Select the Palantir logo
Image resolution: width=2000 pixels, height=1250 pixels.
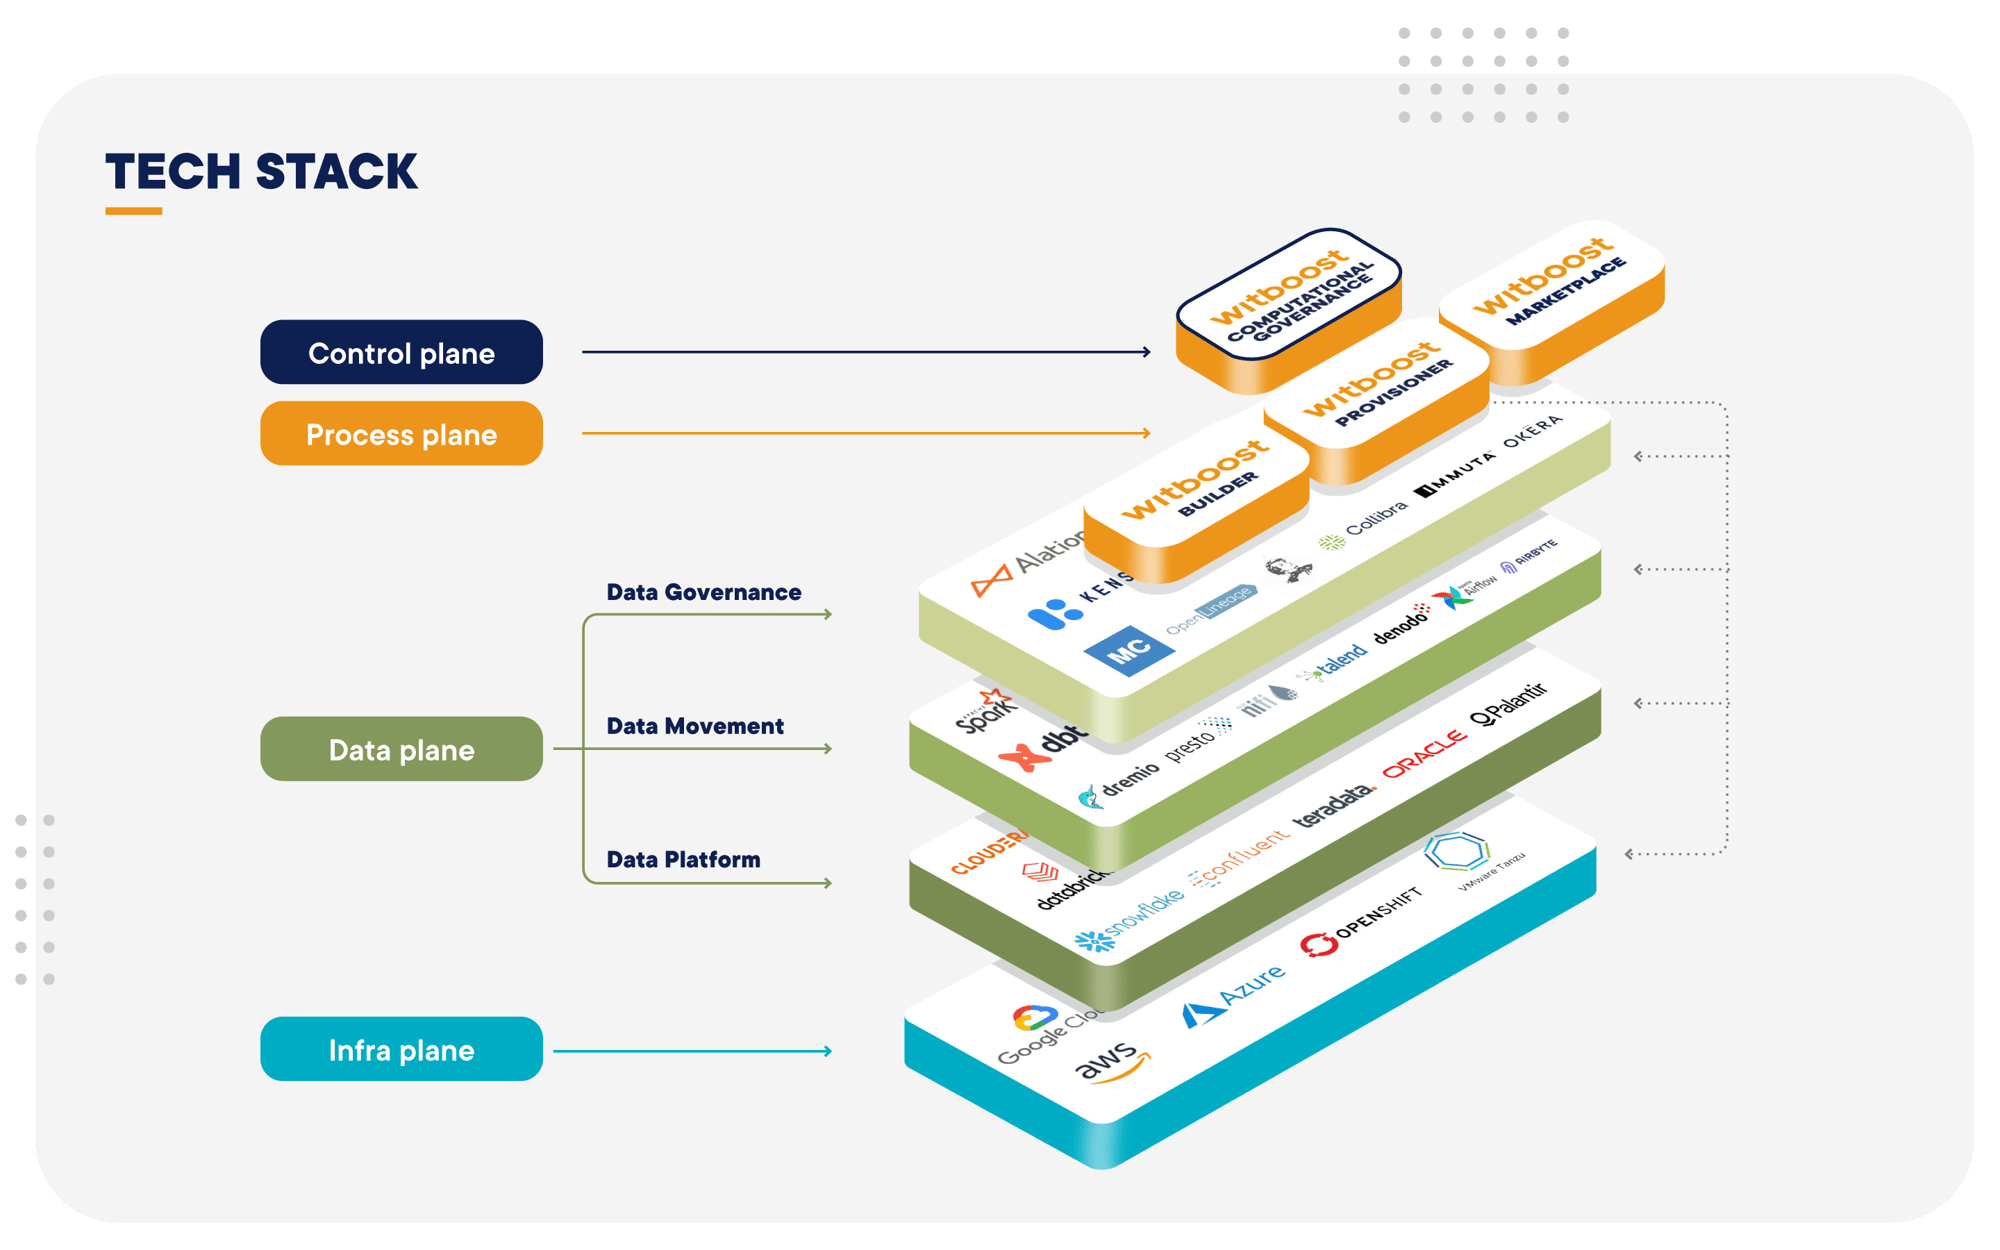[x=1509, y=704]
